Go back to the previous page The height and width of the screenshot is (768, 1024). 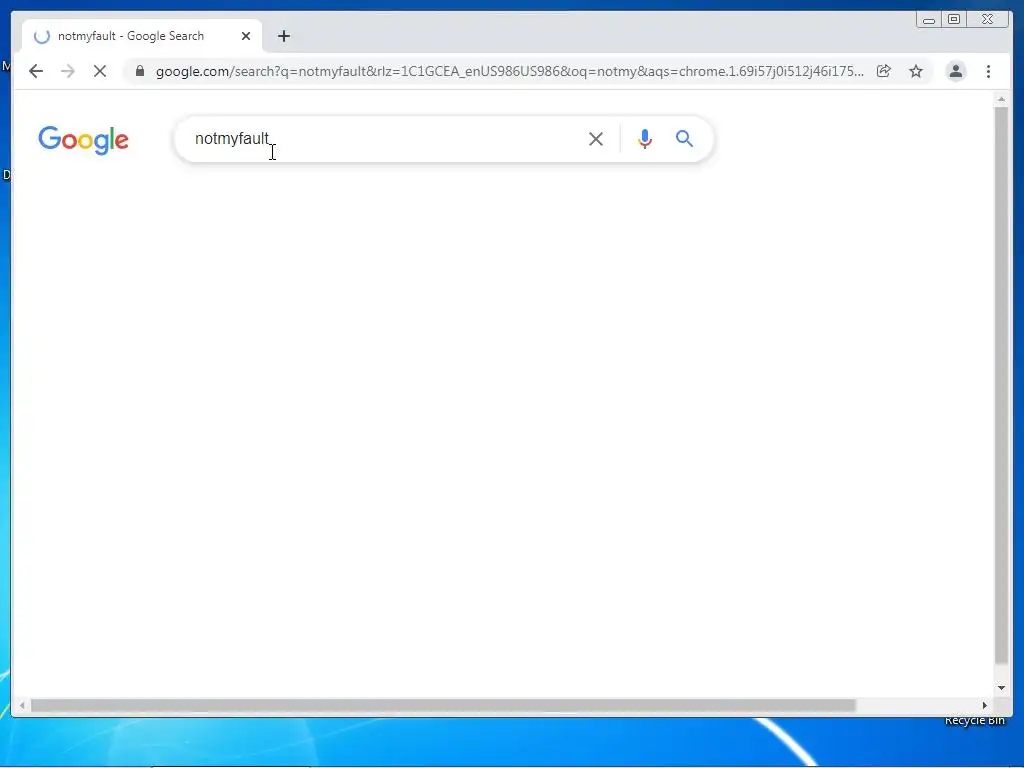tap(36, 71)
